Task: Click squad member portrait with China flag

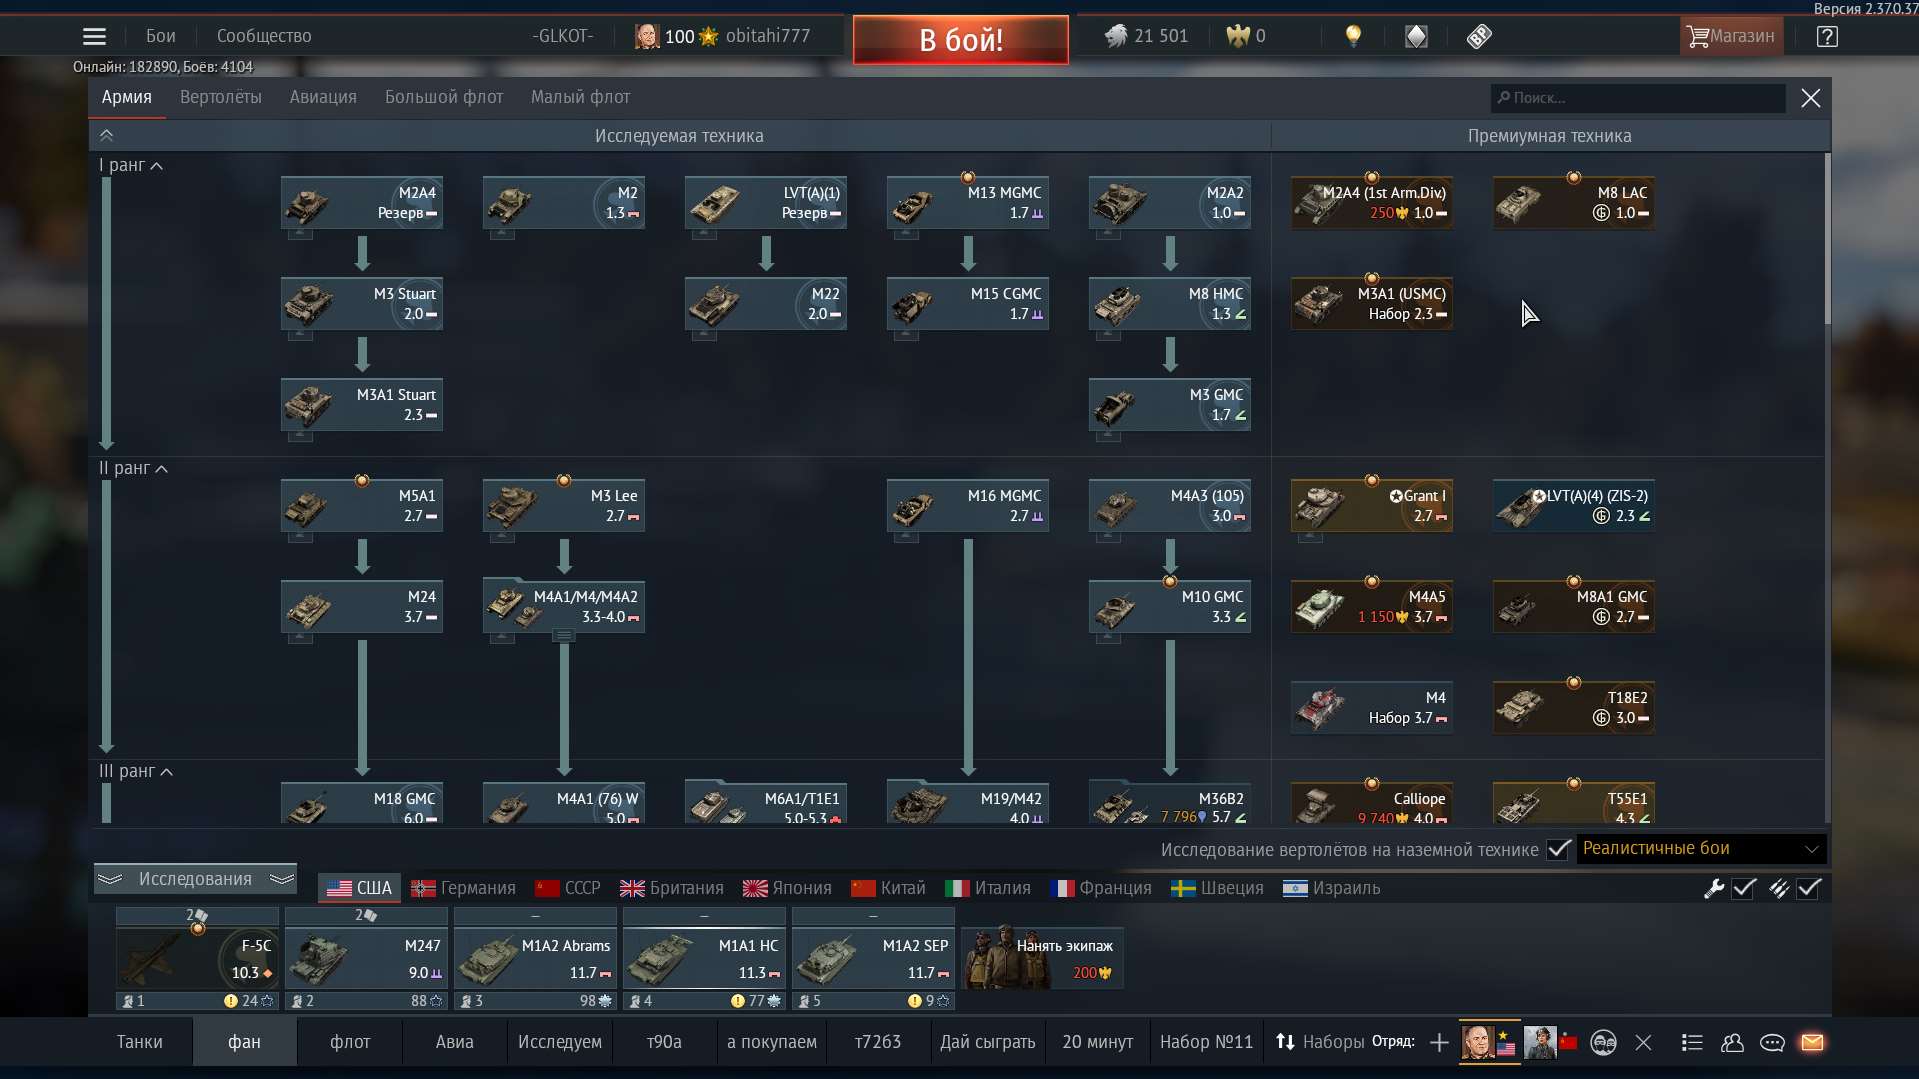Action: point(1551,1042)
